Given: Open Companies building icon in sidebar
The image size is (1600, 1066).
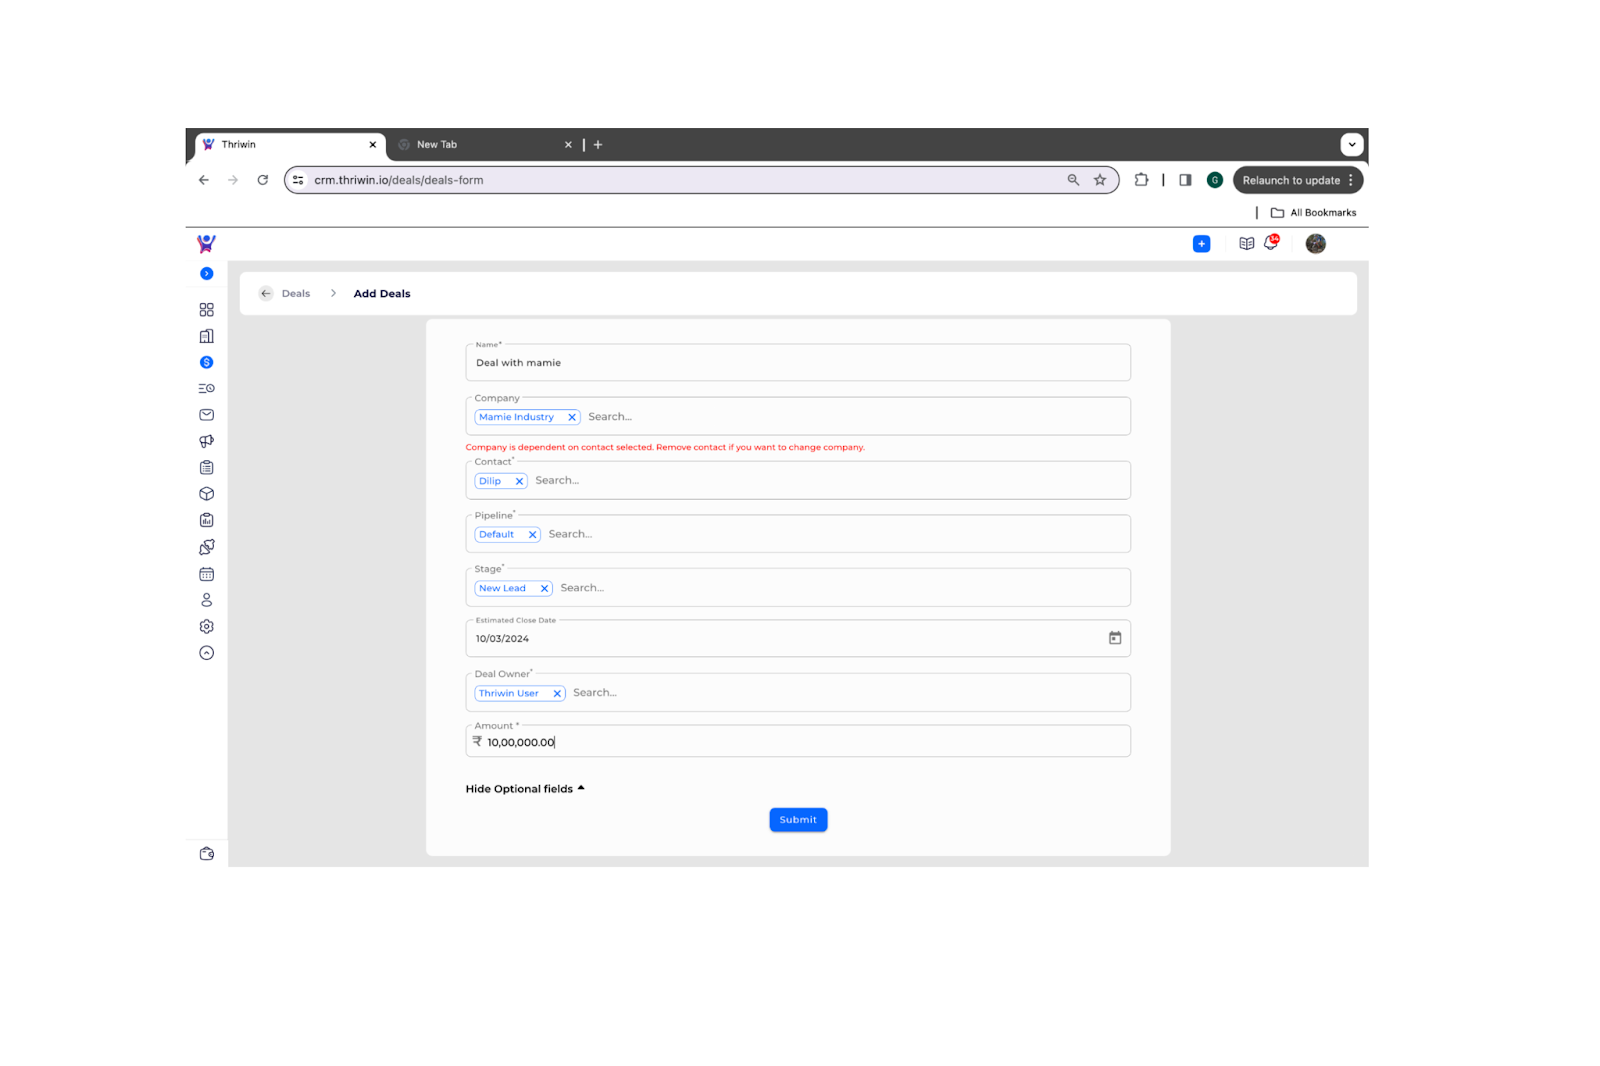Looking at the screenshot, I should point(206,336).
